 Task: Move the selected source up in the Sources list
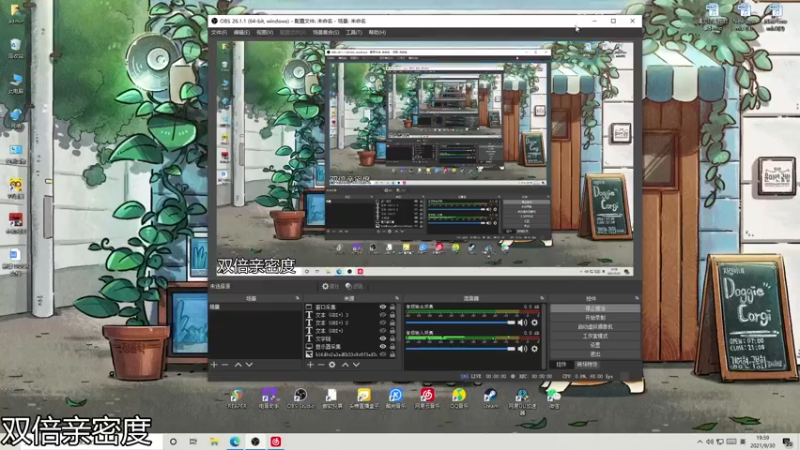[x=345, y=365]
